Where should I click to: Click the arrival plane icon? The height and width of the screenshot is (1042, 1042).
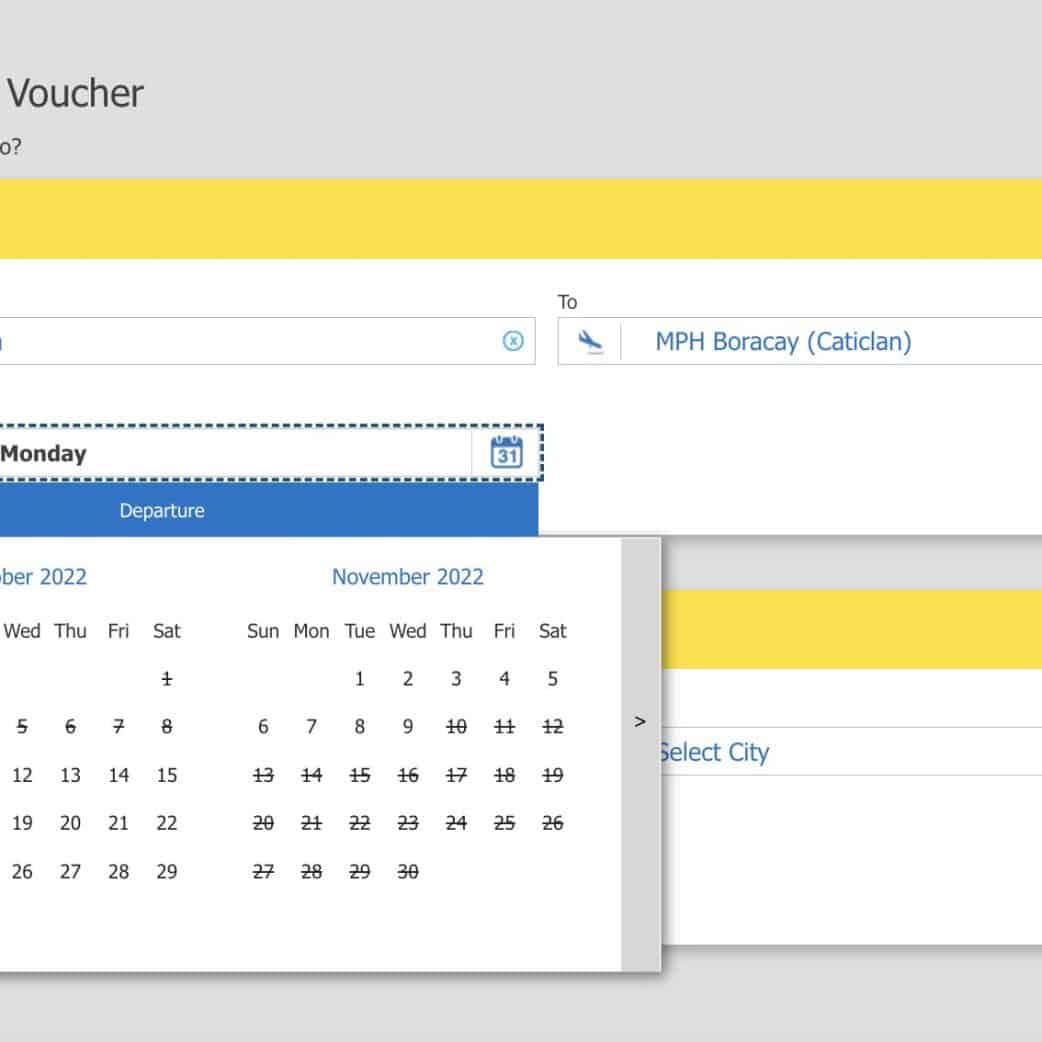[x=591, y=342]
